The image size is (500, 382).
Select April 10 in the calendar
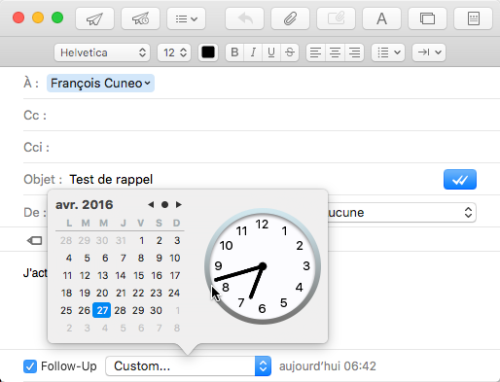point(175,258)
